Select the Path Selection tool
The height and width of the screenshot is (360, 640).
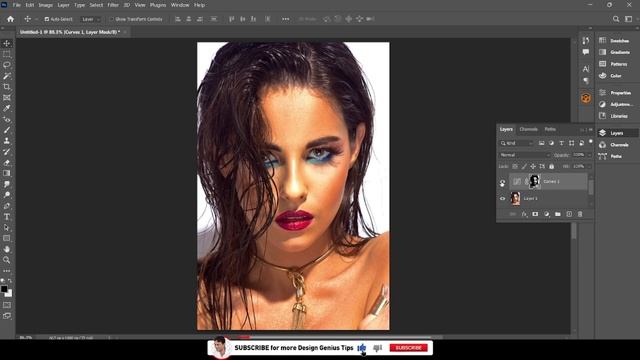pos(7,227)
